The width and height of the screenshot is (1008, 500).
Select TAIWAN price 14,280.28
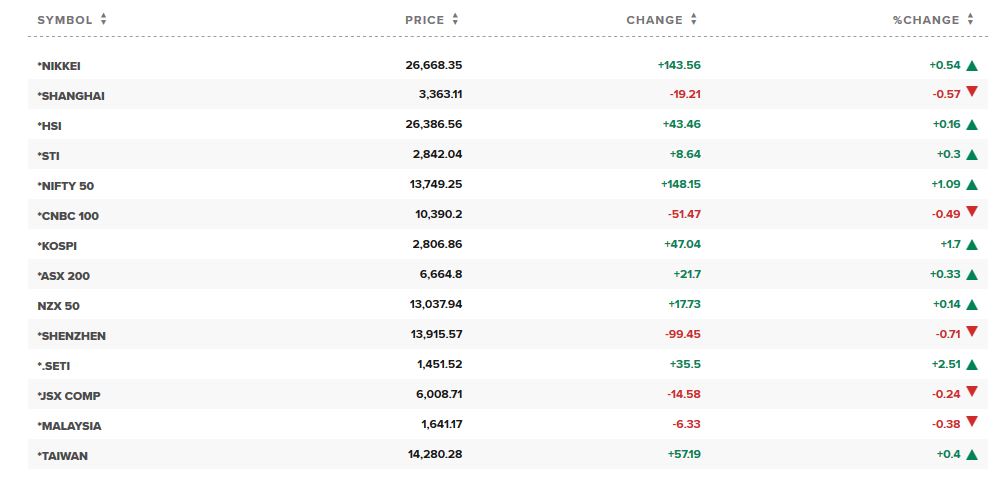click(x=435, y=454)
